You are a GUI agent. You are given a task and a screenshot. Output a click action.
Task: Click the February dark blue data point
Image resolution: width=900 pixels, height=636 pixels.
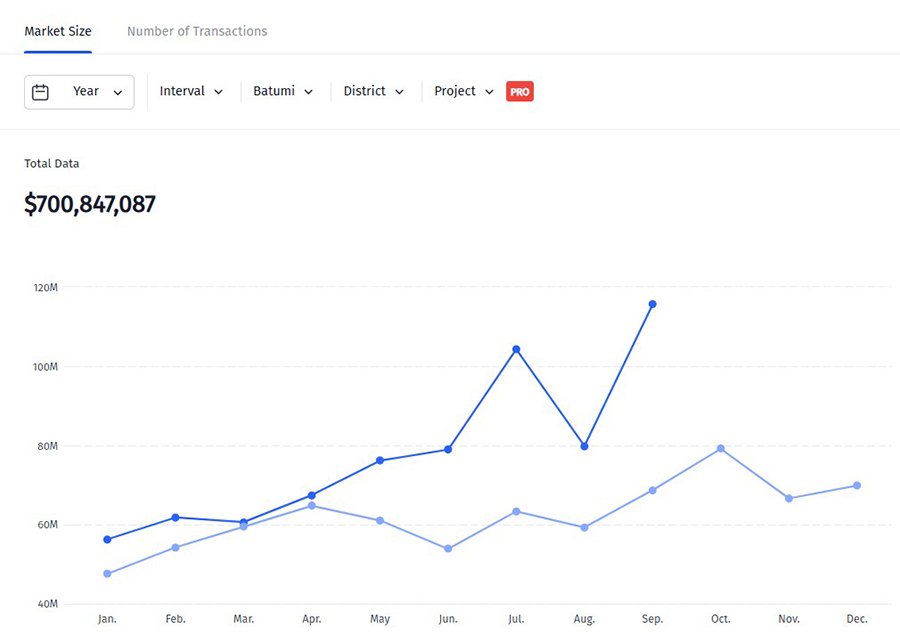point(175,517)
